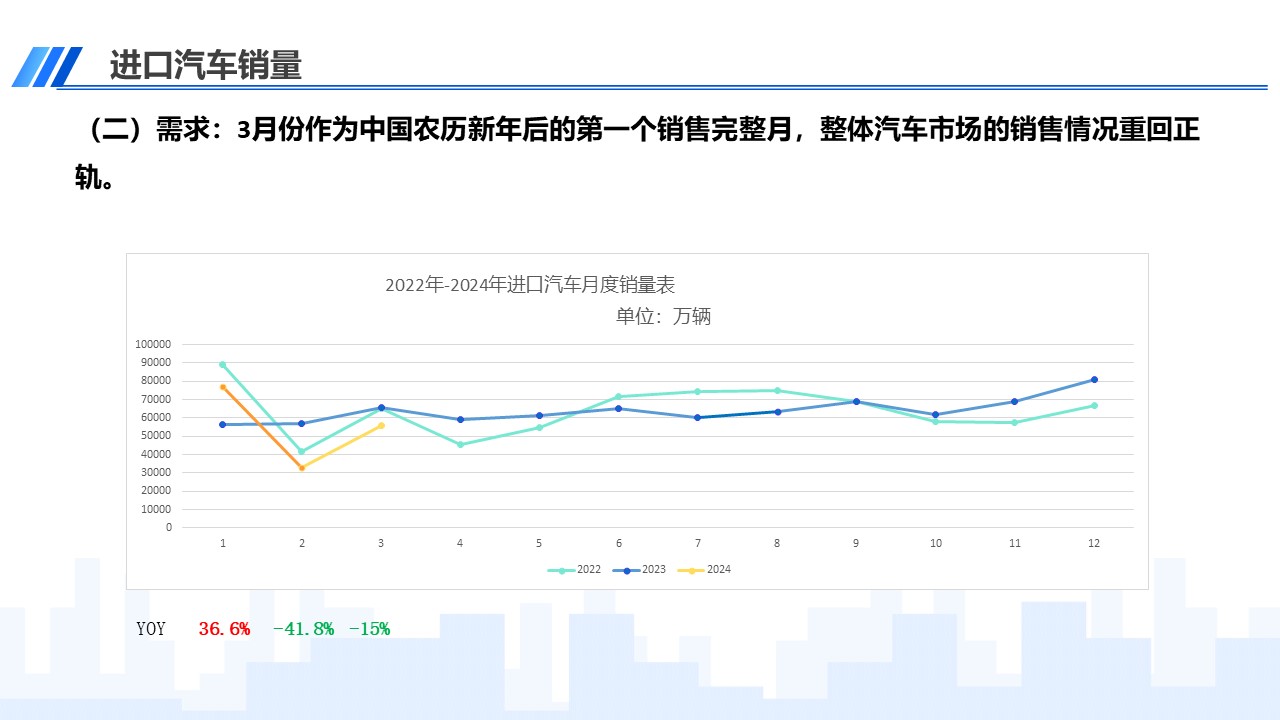This screenshot has height=720, width=1280.
Task: Click the month 1 x-axis label
Action: 222,543
